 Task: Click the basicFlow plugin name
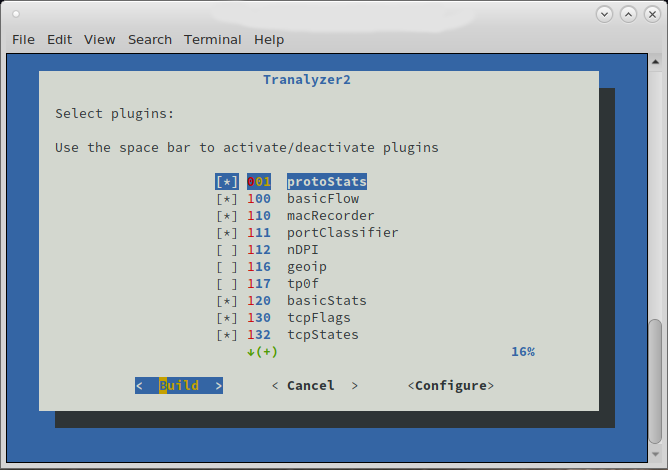click(323, 199)
